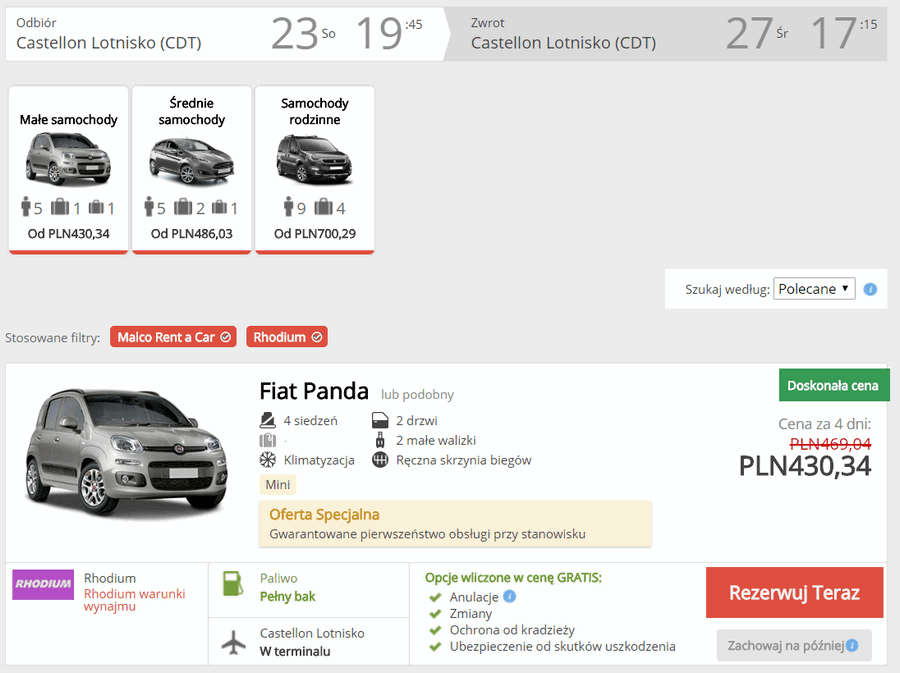Click the Od PLN486,03 price text
The height and width of the screenshot is (673, 900).
pyautogui.click(x=192, y=234)
